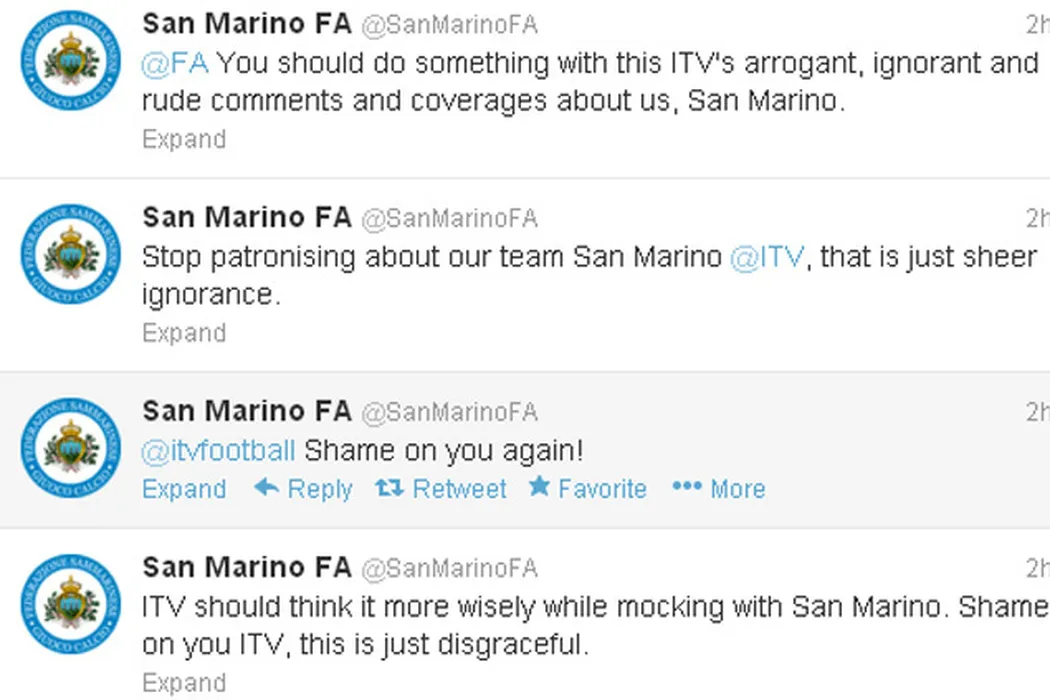Click avatar of the @itvfootball tweet
This screenshot has height=700, width=1050.
70,448
